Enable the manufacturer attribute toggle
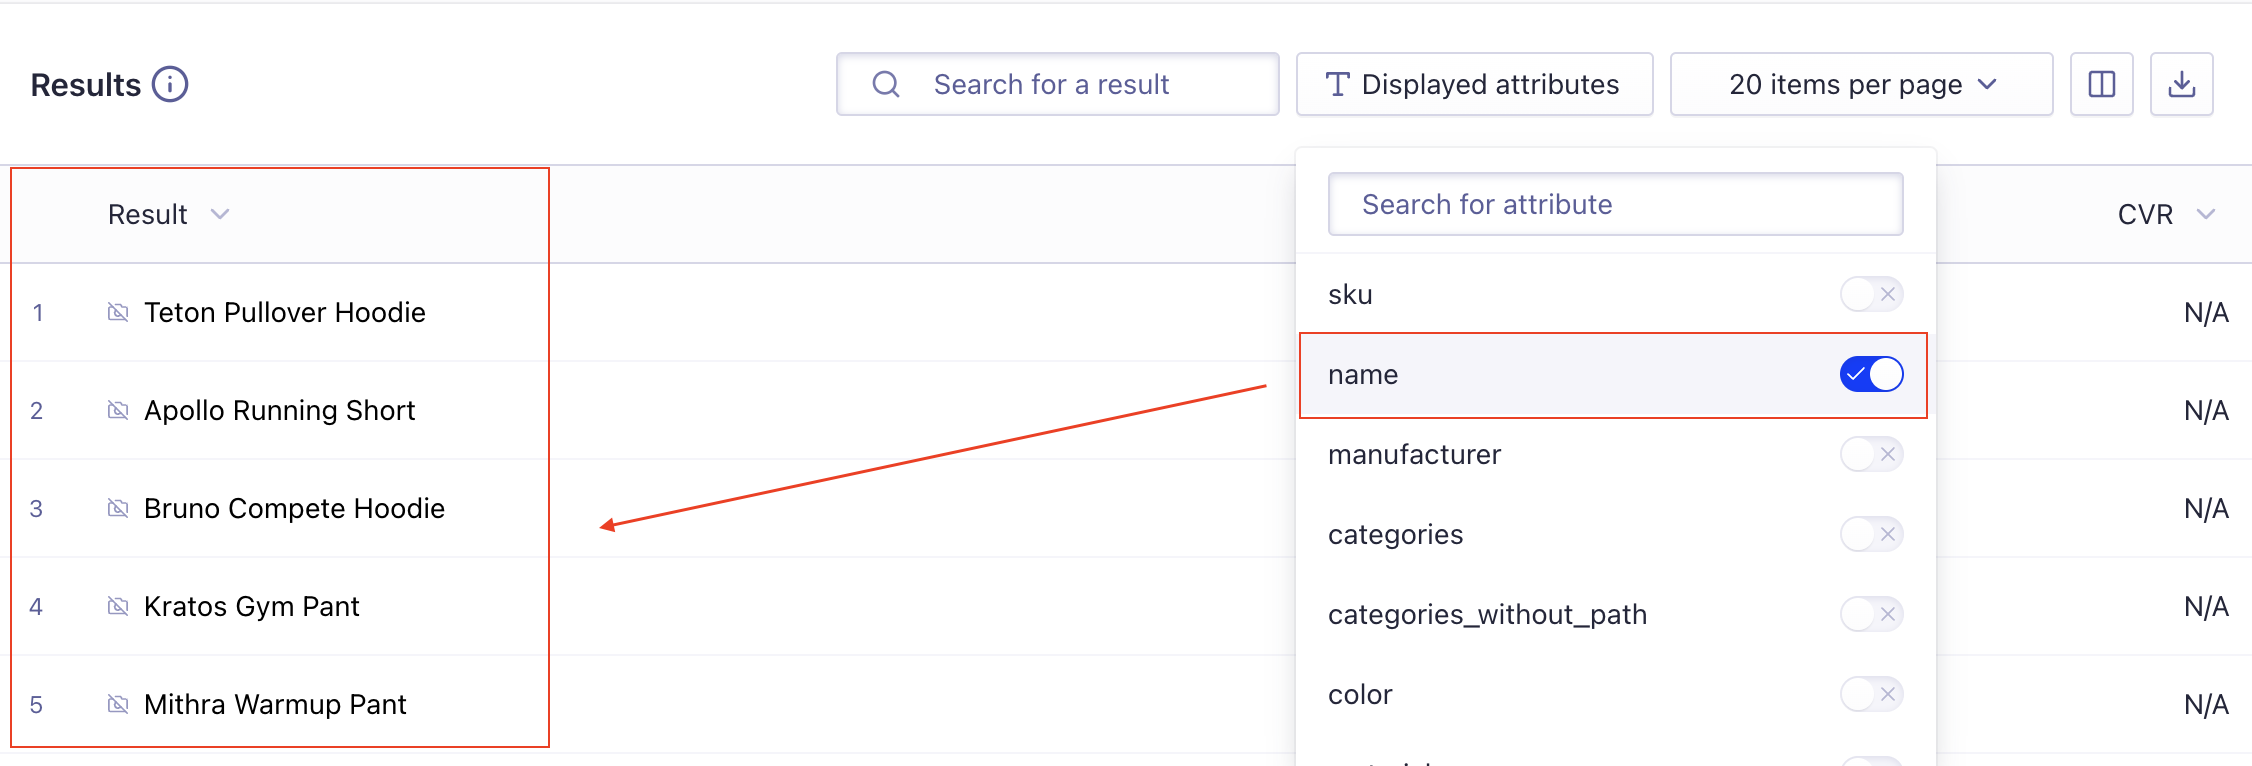Image resolution: width=2252 pixels, height=766 pixels. (1871, 454)
